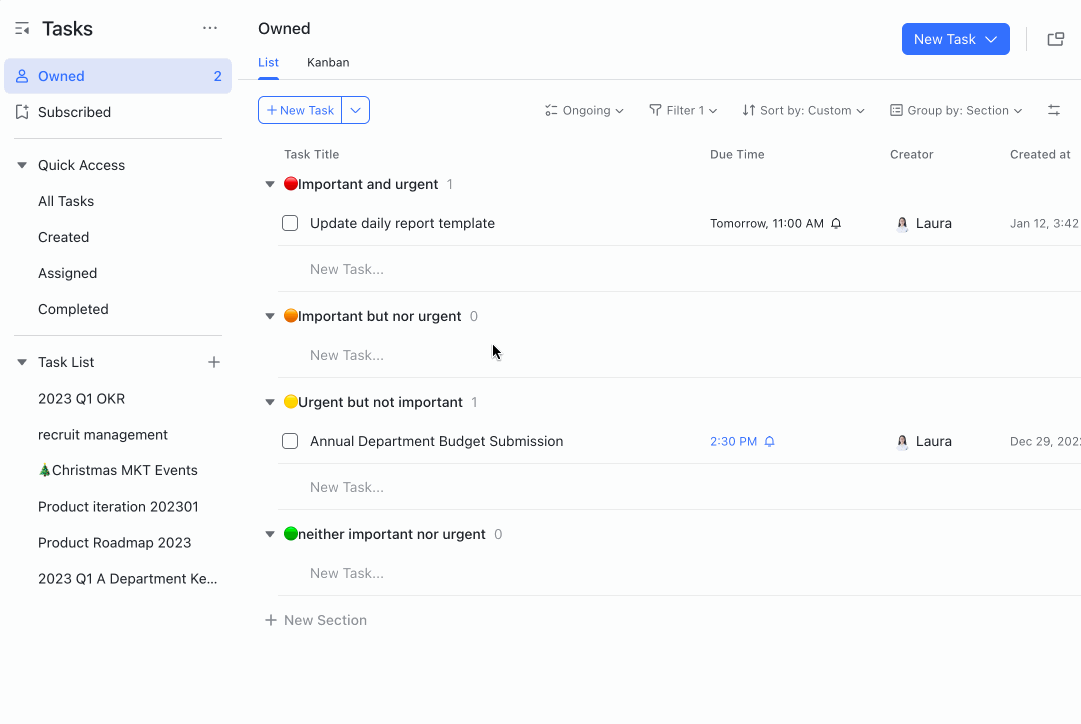Image resolution: width=1081 pixels, height=724 pixels.
Task: Click Laura's avatar in Annual Department Budget row
Action: [x=902, y=441]
